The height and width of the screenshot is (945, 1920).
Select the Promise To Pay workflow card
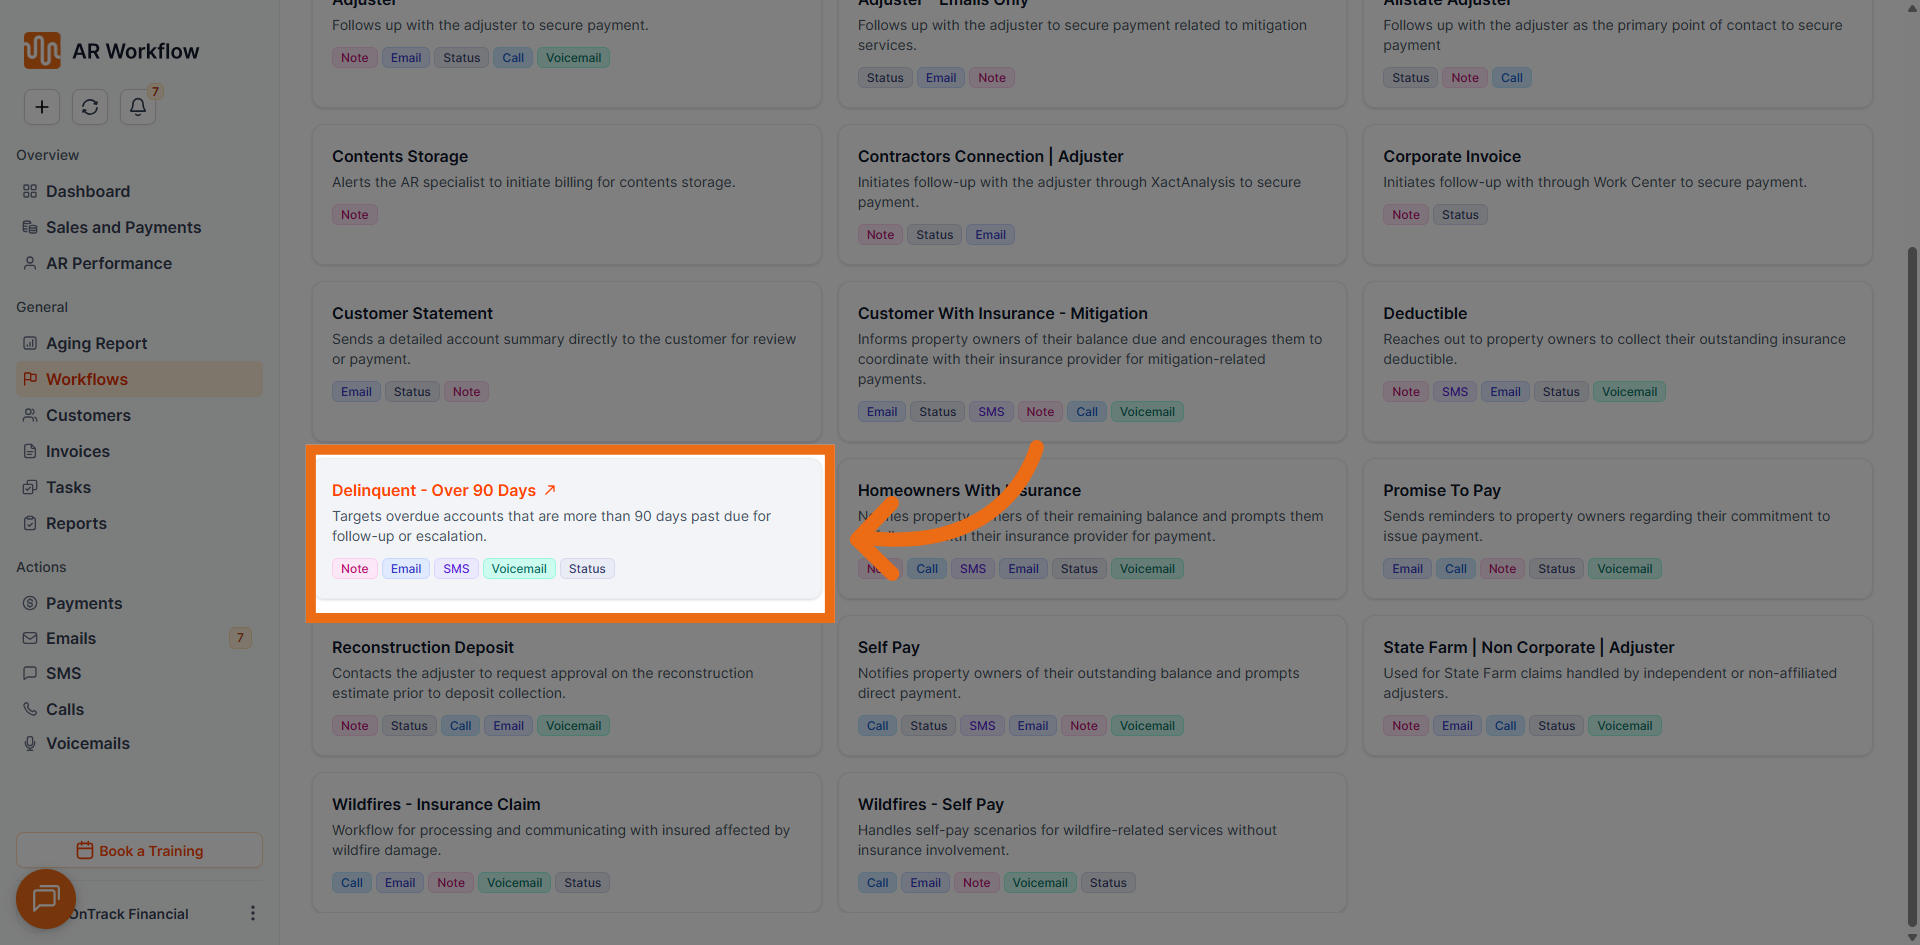click(x=1616, y=528)
